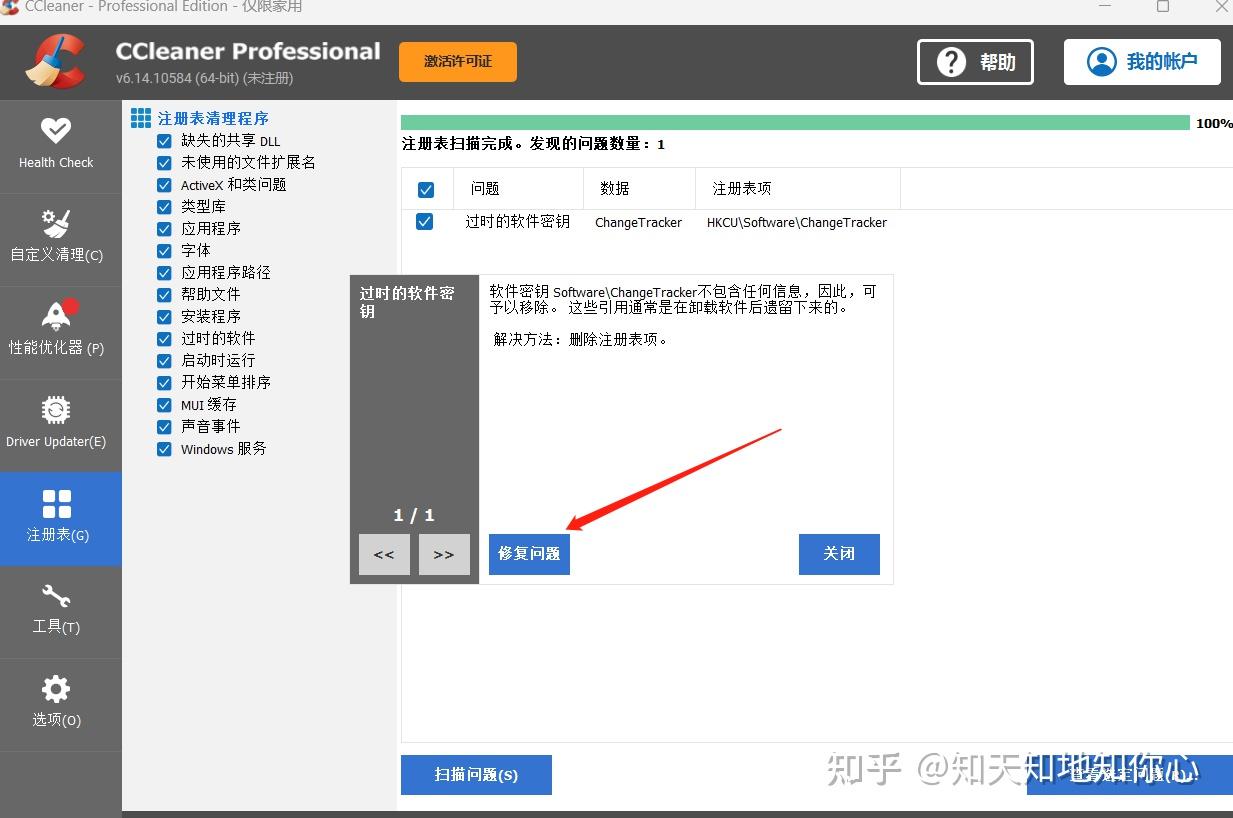Go to next issue with >> button
1233x818 pixels.
click(444, 555)
